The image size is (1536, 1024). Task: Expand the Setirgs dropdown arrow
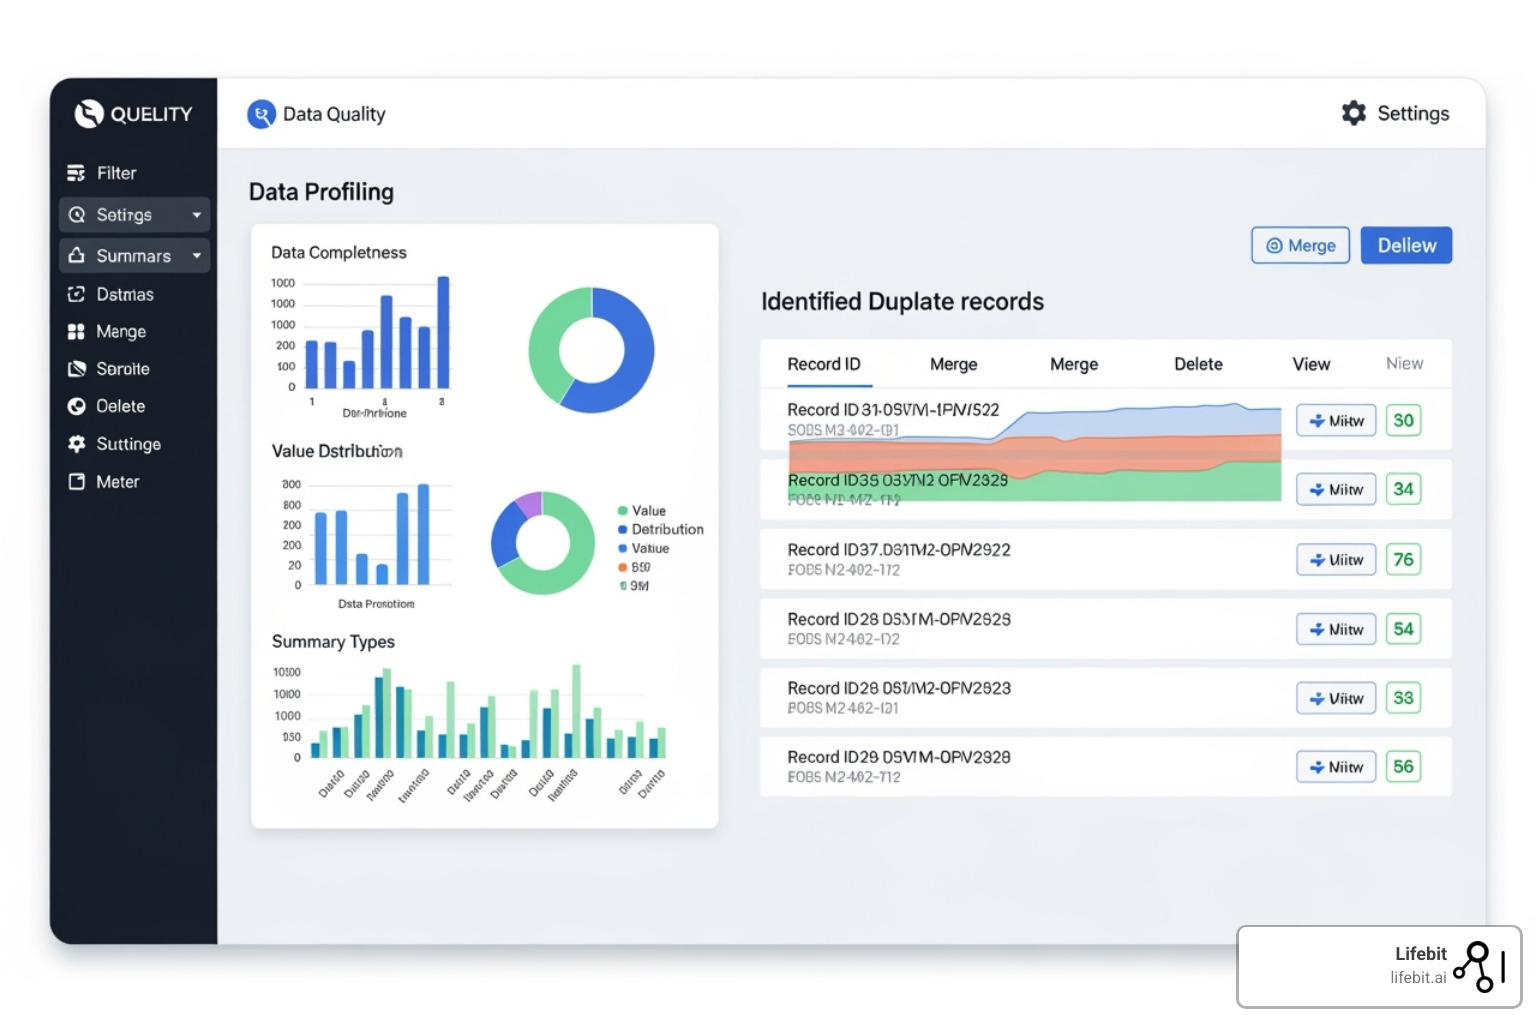196,215
